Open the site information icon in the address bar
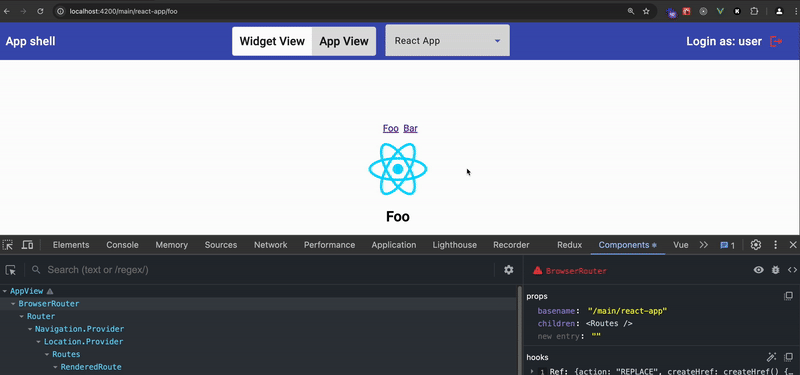This screenshot has width=800, height=375. click(x=61, y=11)
